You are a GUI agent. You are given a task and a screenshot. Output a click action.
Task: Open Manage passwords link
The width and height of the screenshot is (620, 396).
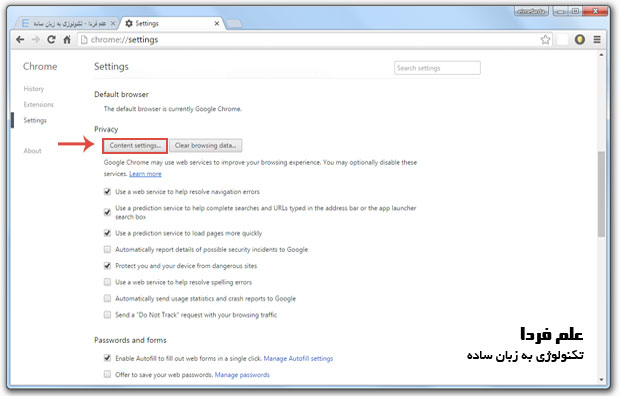(x=242, y=375)
